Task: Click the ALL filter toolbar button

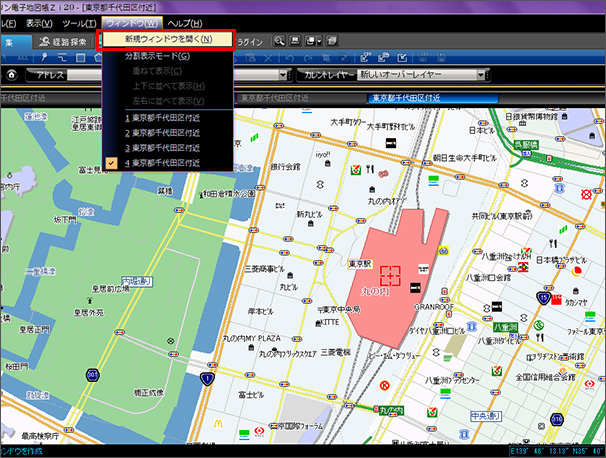Action: [22, 58]
